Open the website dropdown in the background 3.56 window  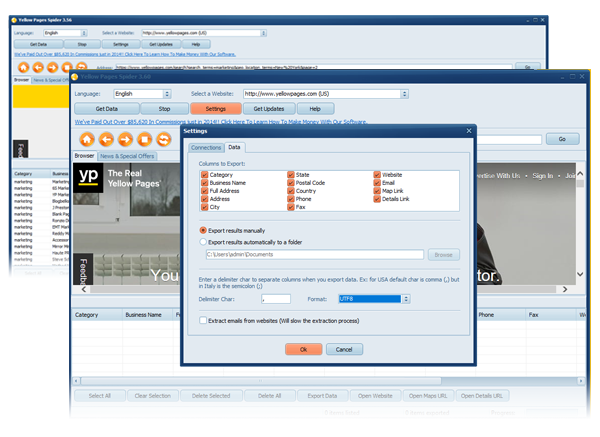tap(264, 33)
